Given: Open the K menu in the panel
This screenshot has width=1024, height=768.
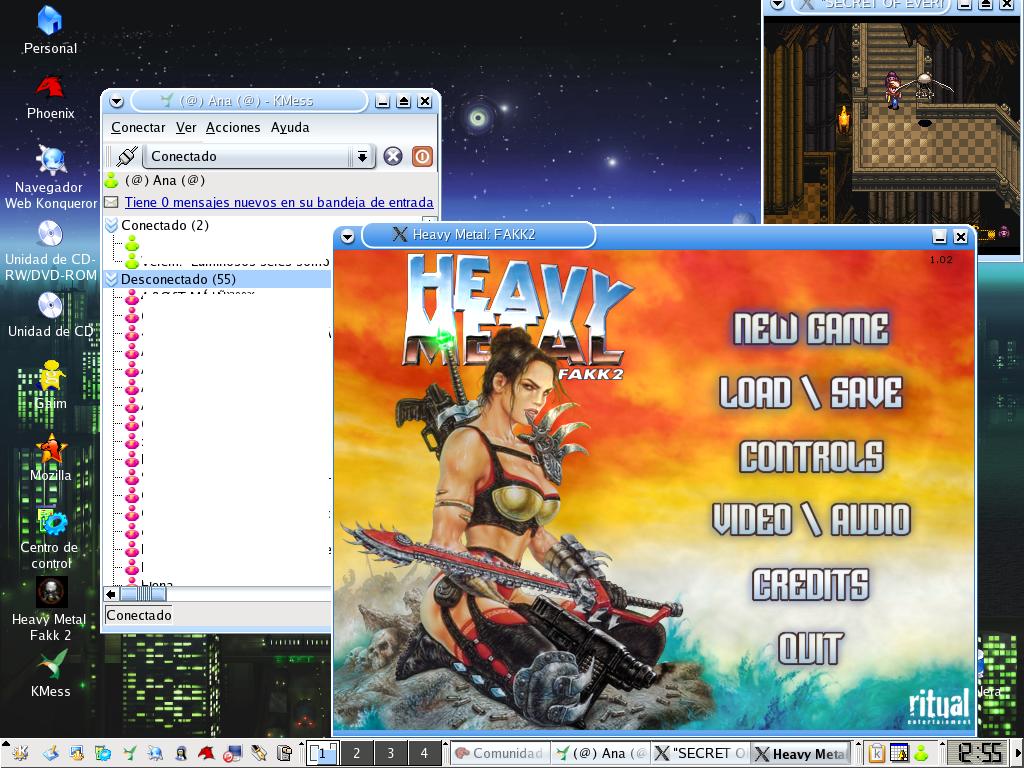Looking at the screenshot, I should point(20,754).
